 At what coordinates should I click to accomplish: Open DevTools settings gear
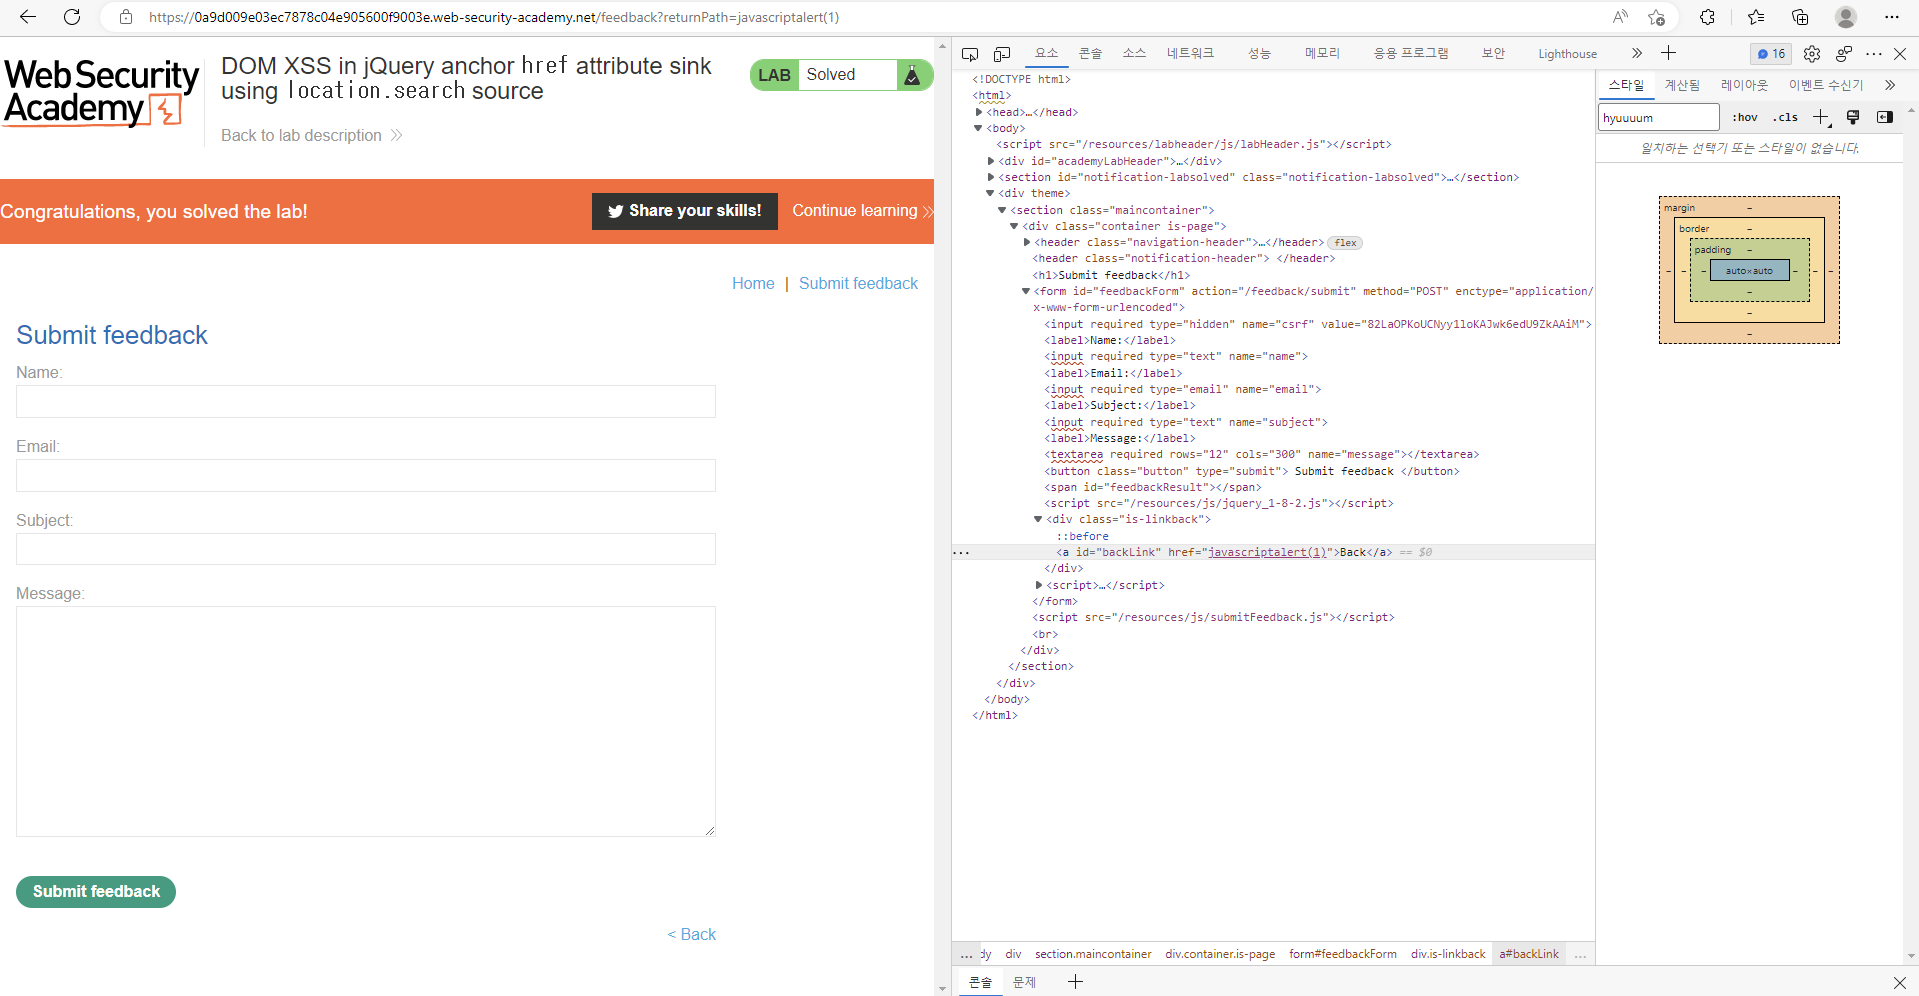[1812, 54]
